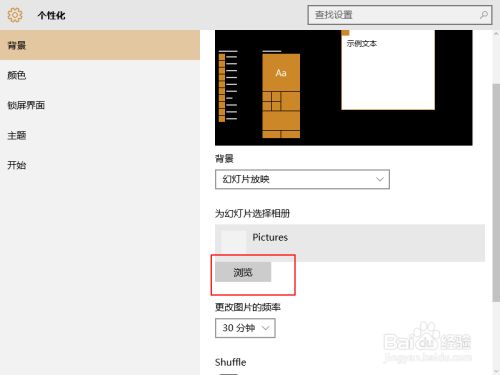The image size is (500, 375).
Task: Click the search magnifier icon
Action: pyautogui.click(x=484, y=15)
